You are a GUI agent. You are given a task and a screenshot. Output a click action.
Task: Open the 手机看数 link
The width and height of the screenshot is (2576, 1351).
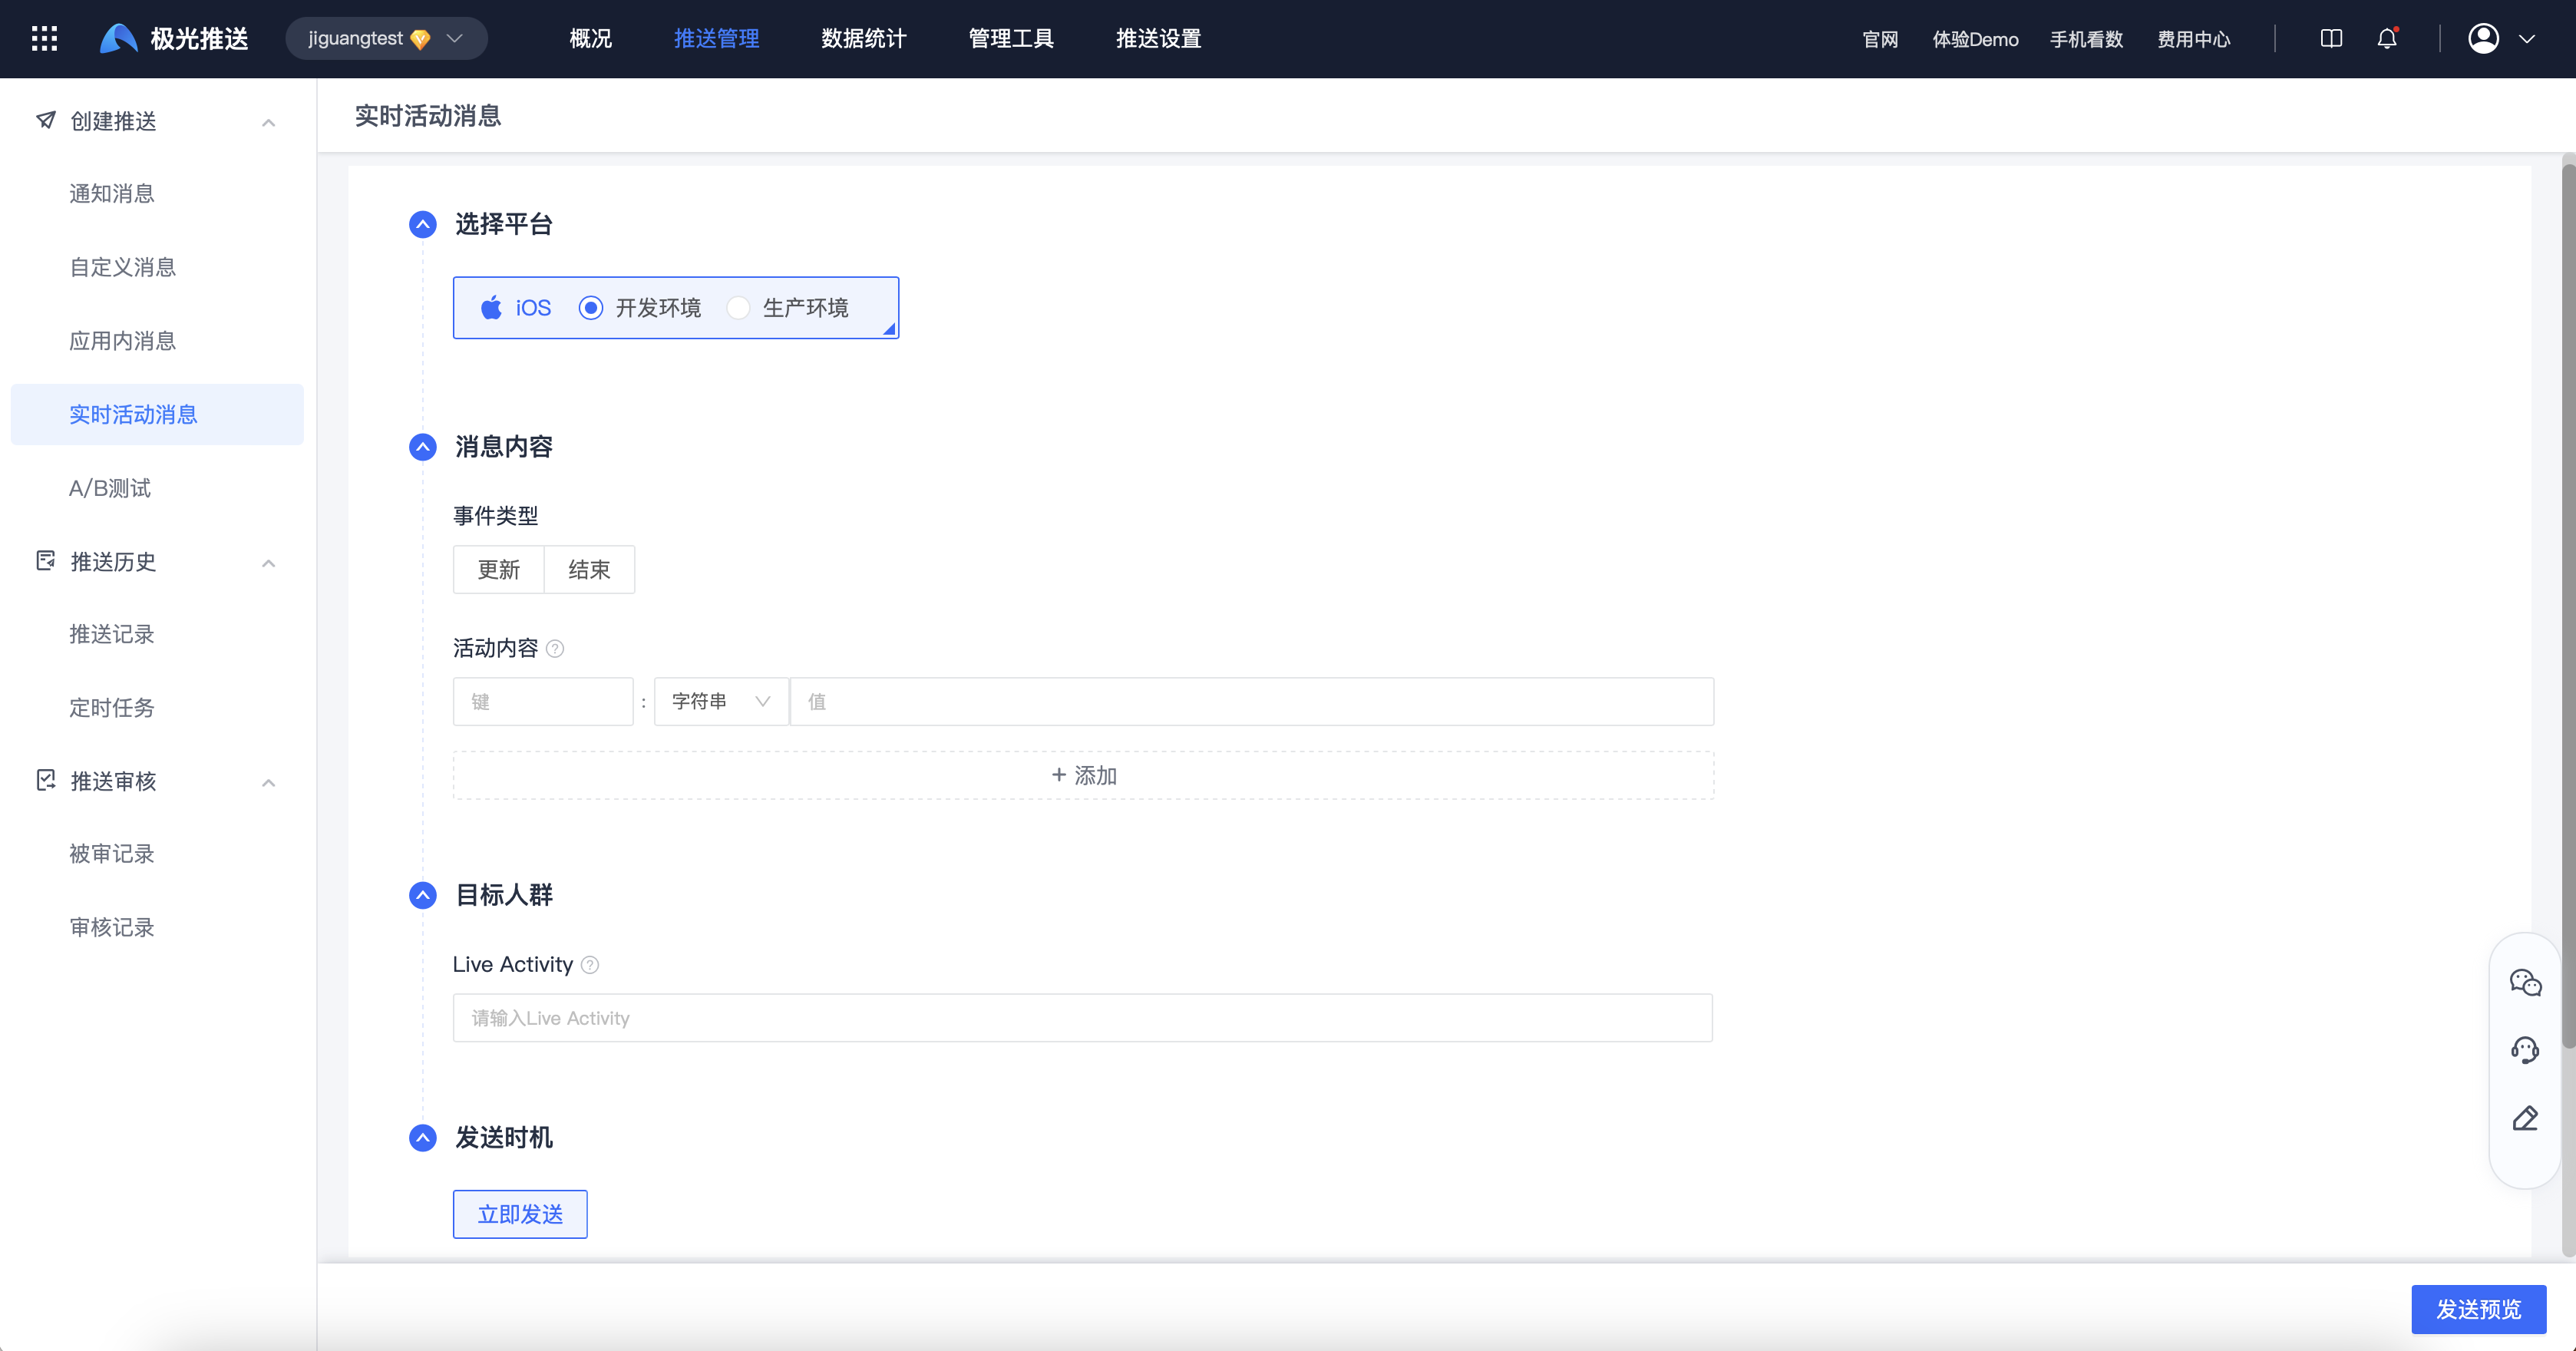[x=2086, y=39]
